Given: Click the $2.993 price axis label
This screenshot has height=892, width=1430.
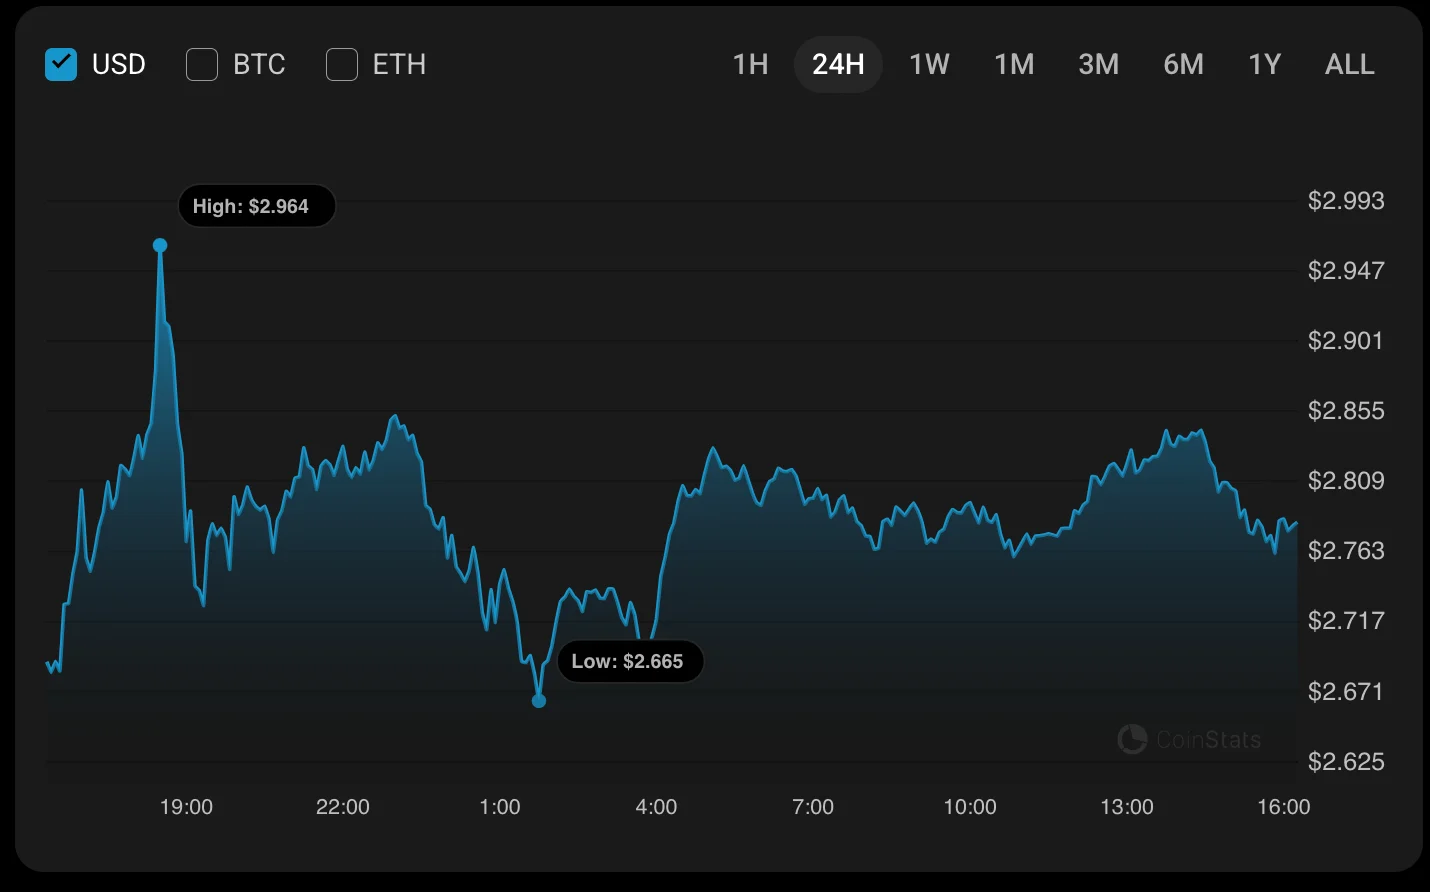Looking at the screenshot, I should tap(1346, 201).
